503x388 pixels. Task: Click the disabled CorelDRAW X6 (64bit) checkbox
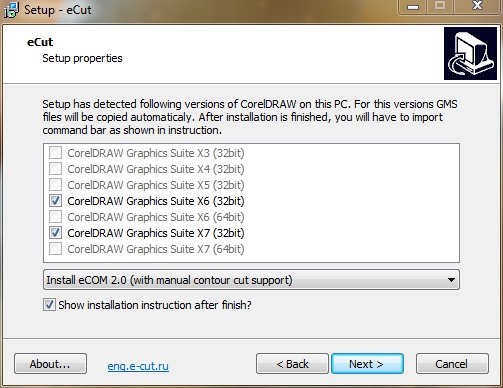tap(55, 217)
